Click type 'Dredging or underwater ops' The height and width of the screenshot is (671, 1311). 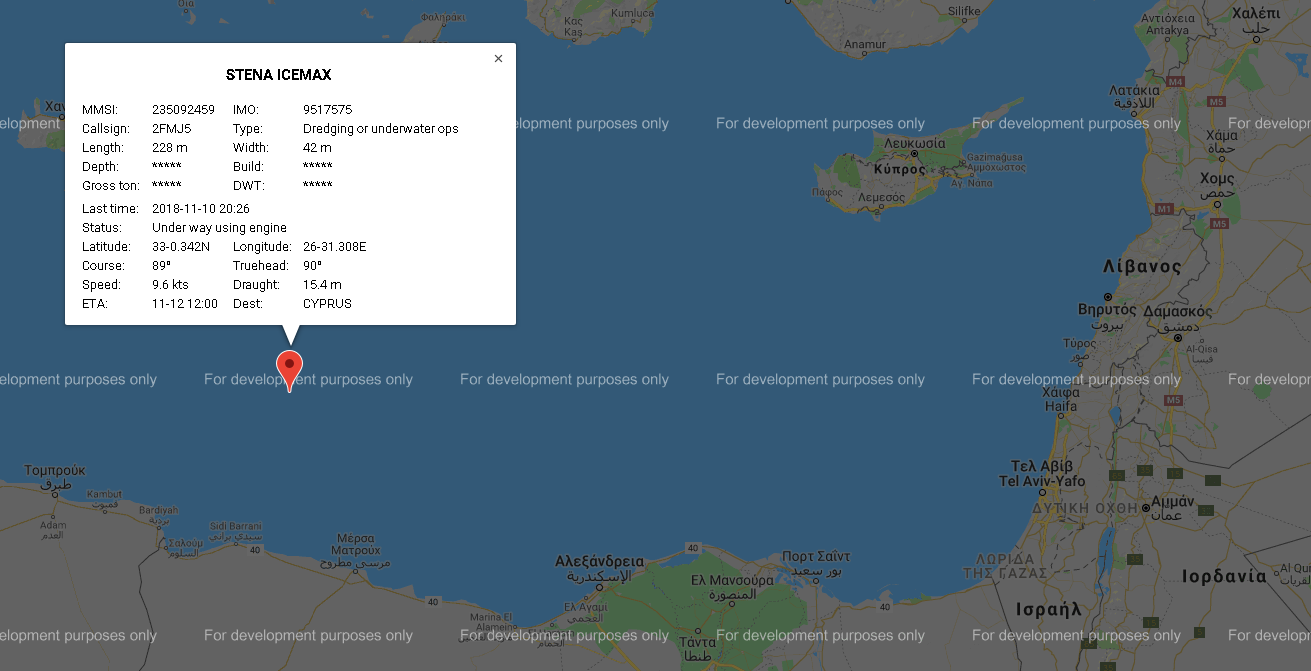(380, 129)
